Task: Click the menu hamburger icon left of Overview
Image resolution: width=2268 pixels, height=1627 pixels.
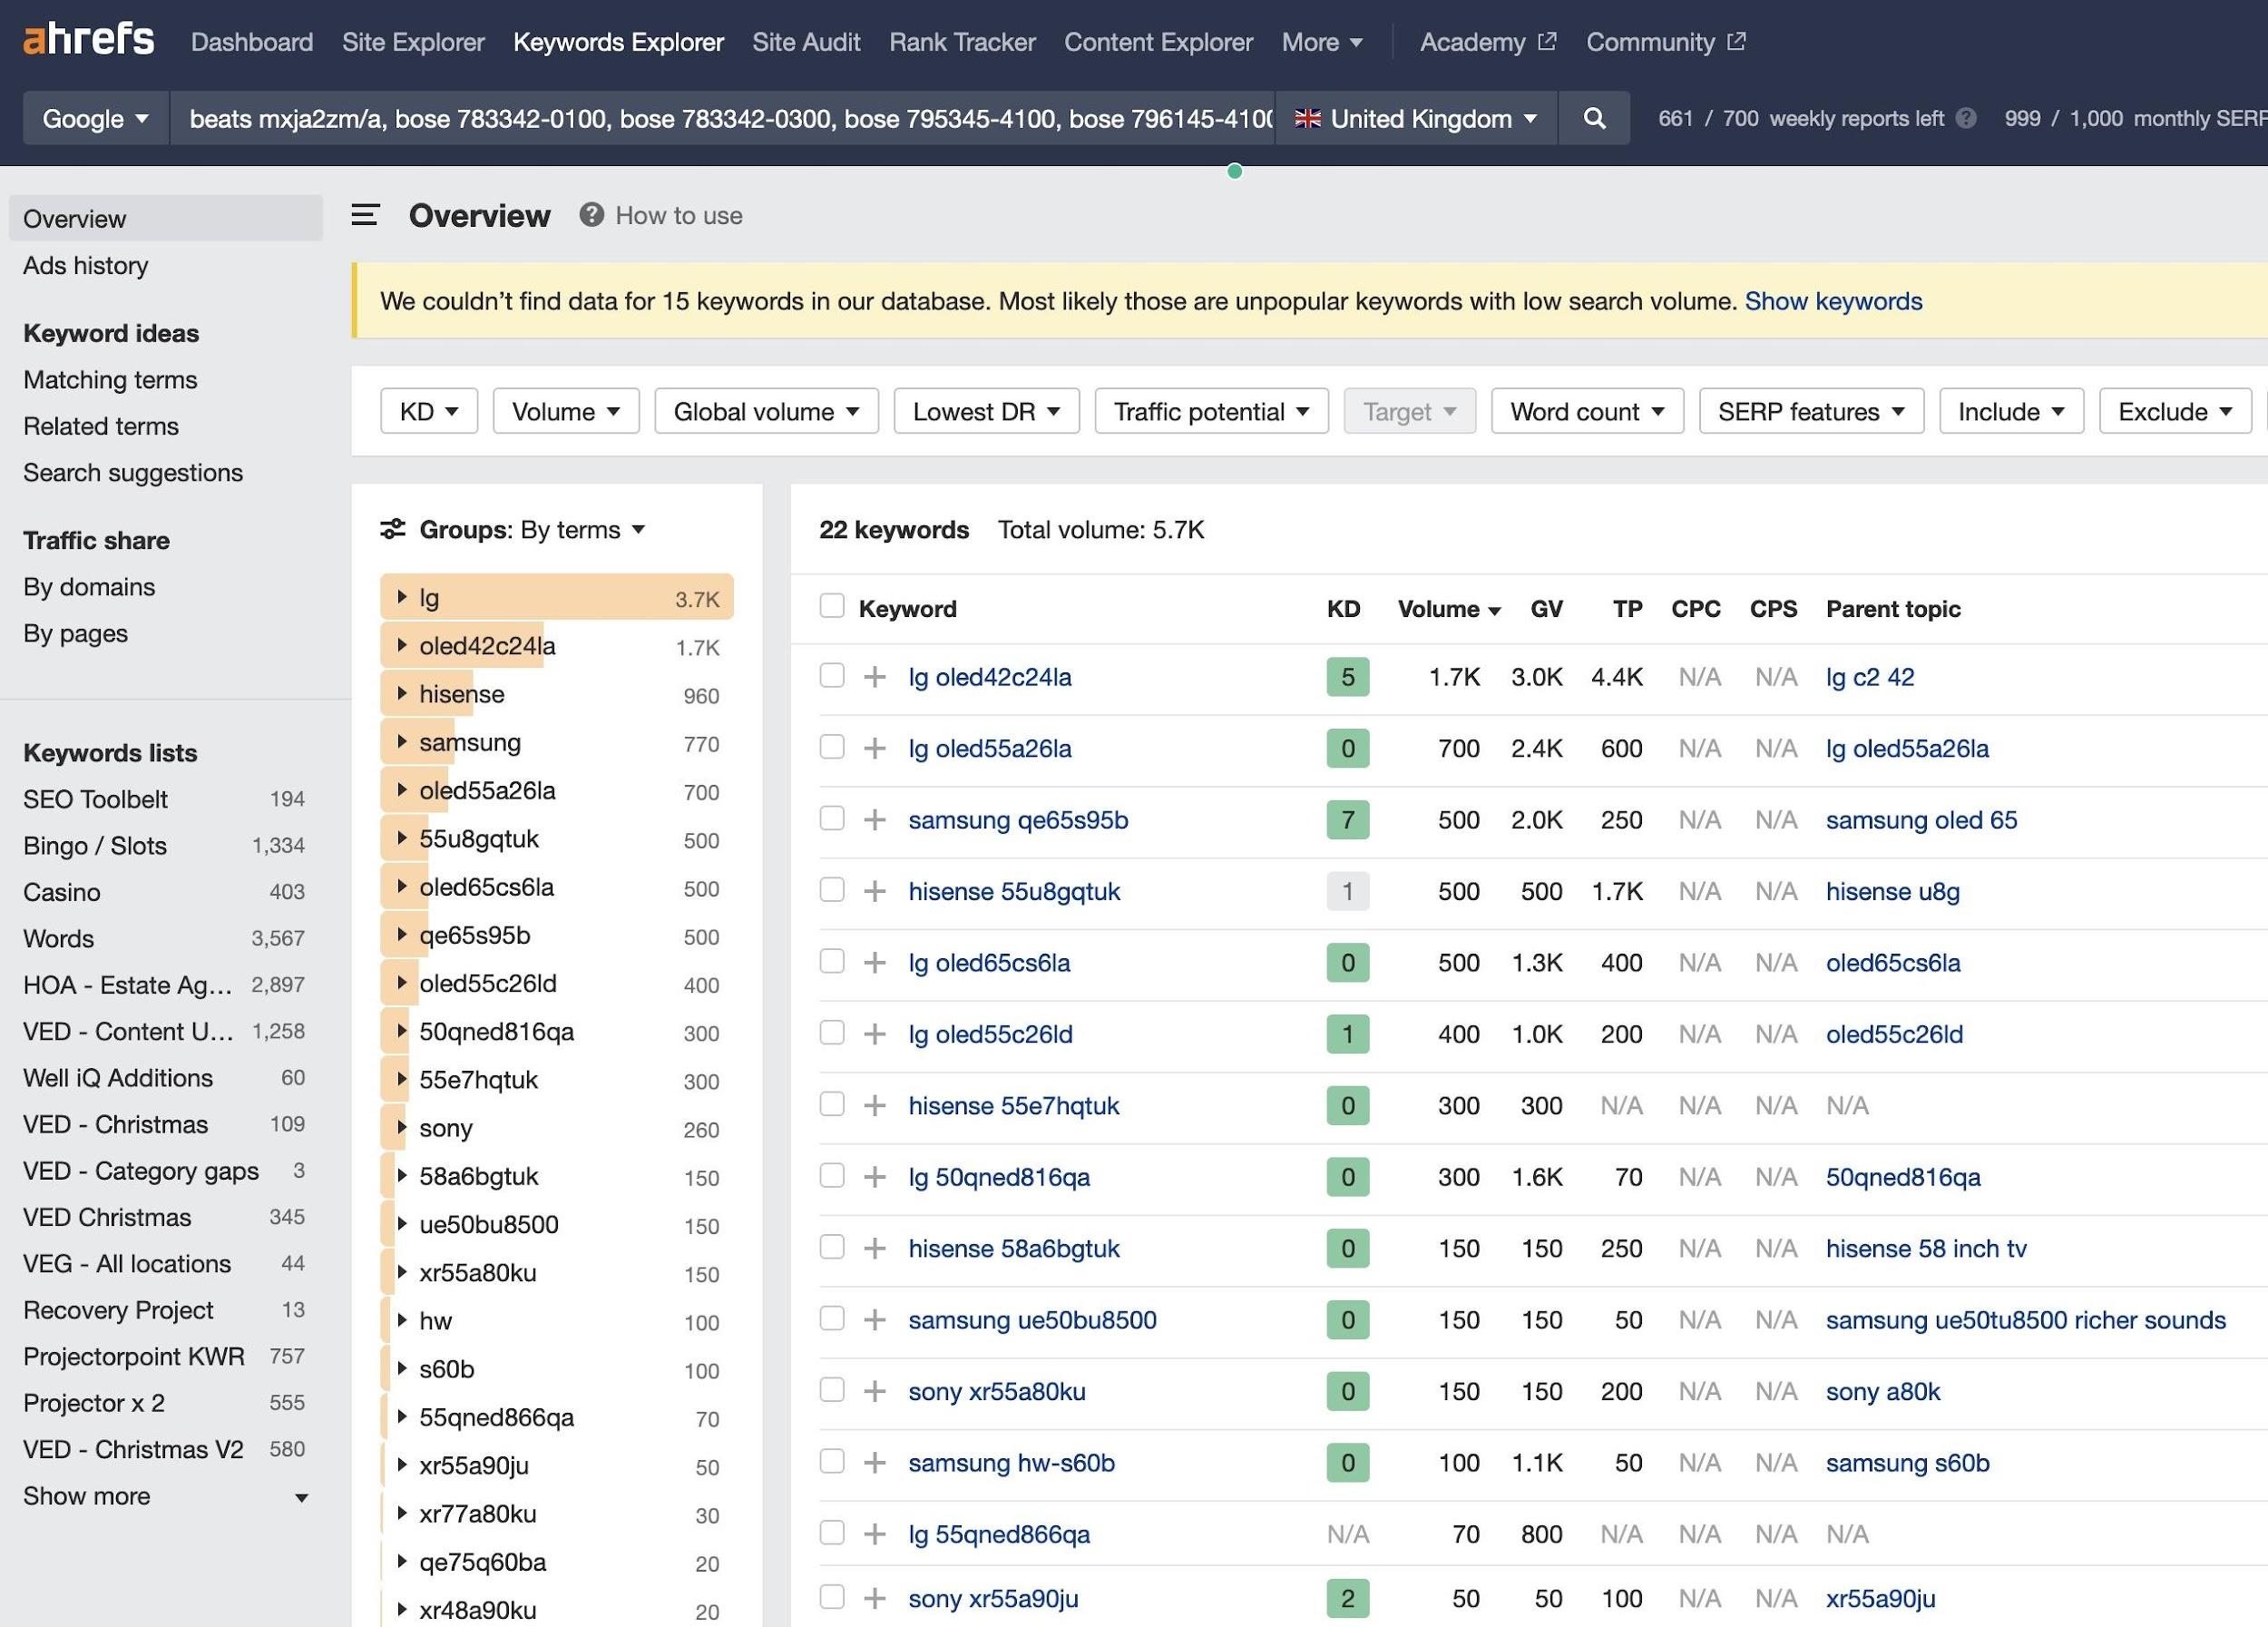Action: pos(364,213)
